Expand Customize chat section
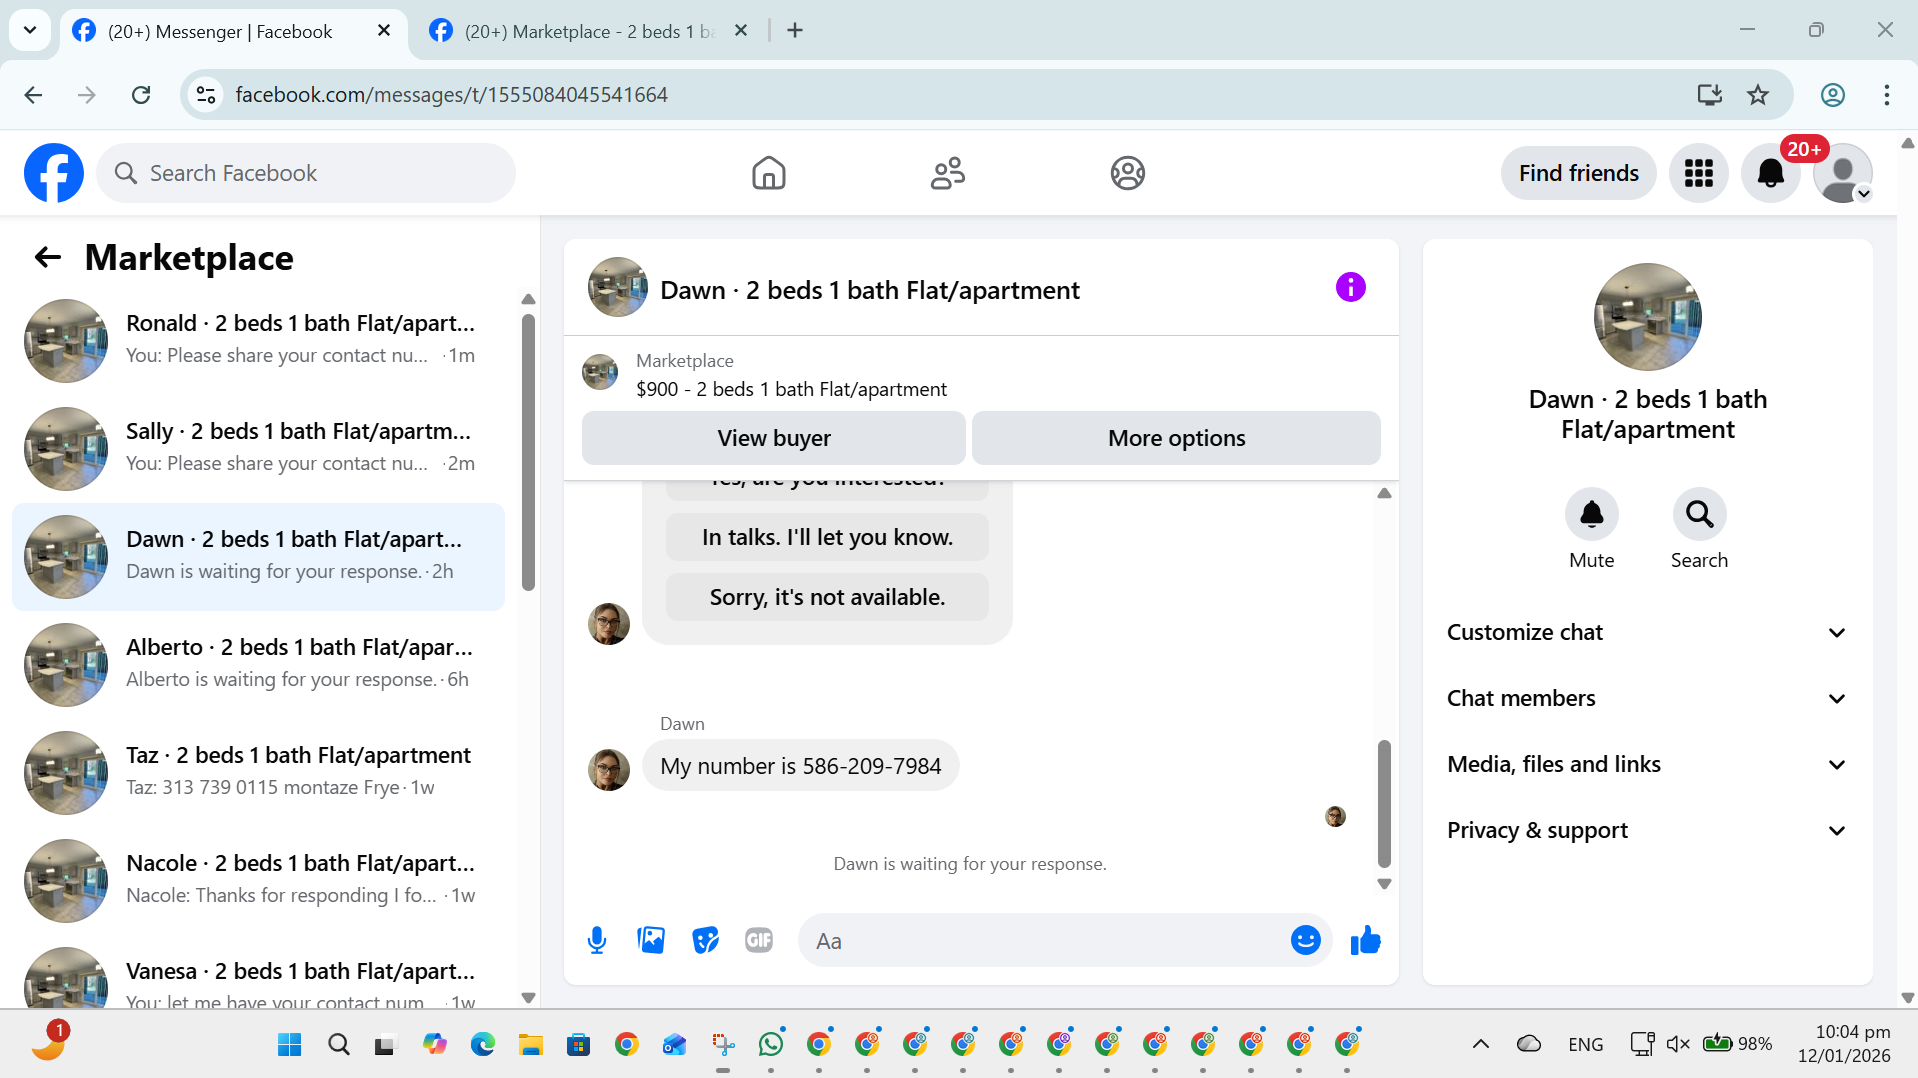 click(x=1646, y=632)
